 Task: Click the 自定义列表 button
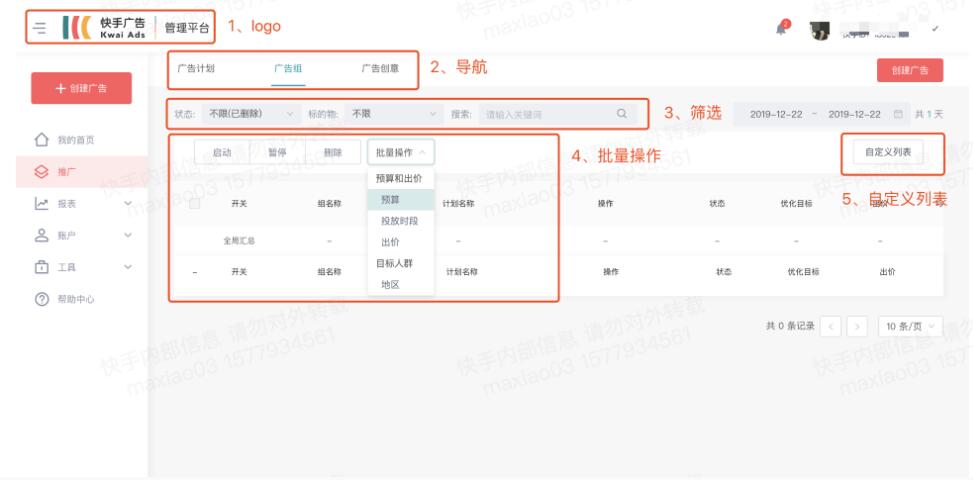point(888,152)
